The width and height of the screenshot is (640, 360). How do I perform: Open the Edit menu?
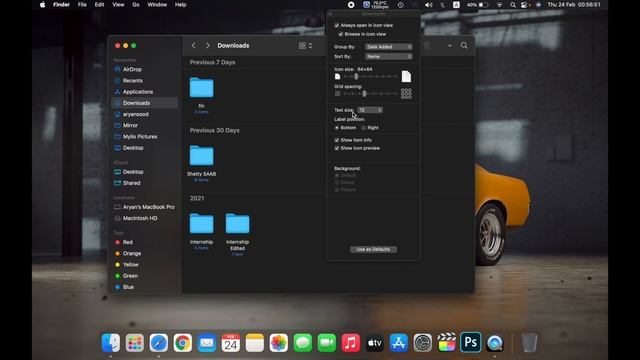[99, 5]
